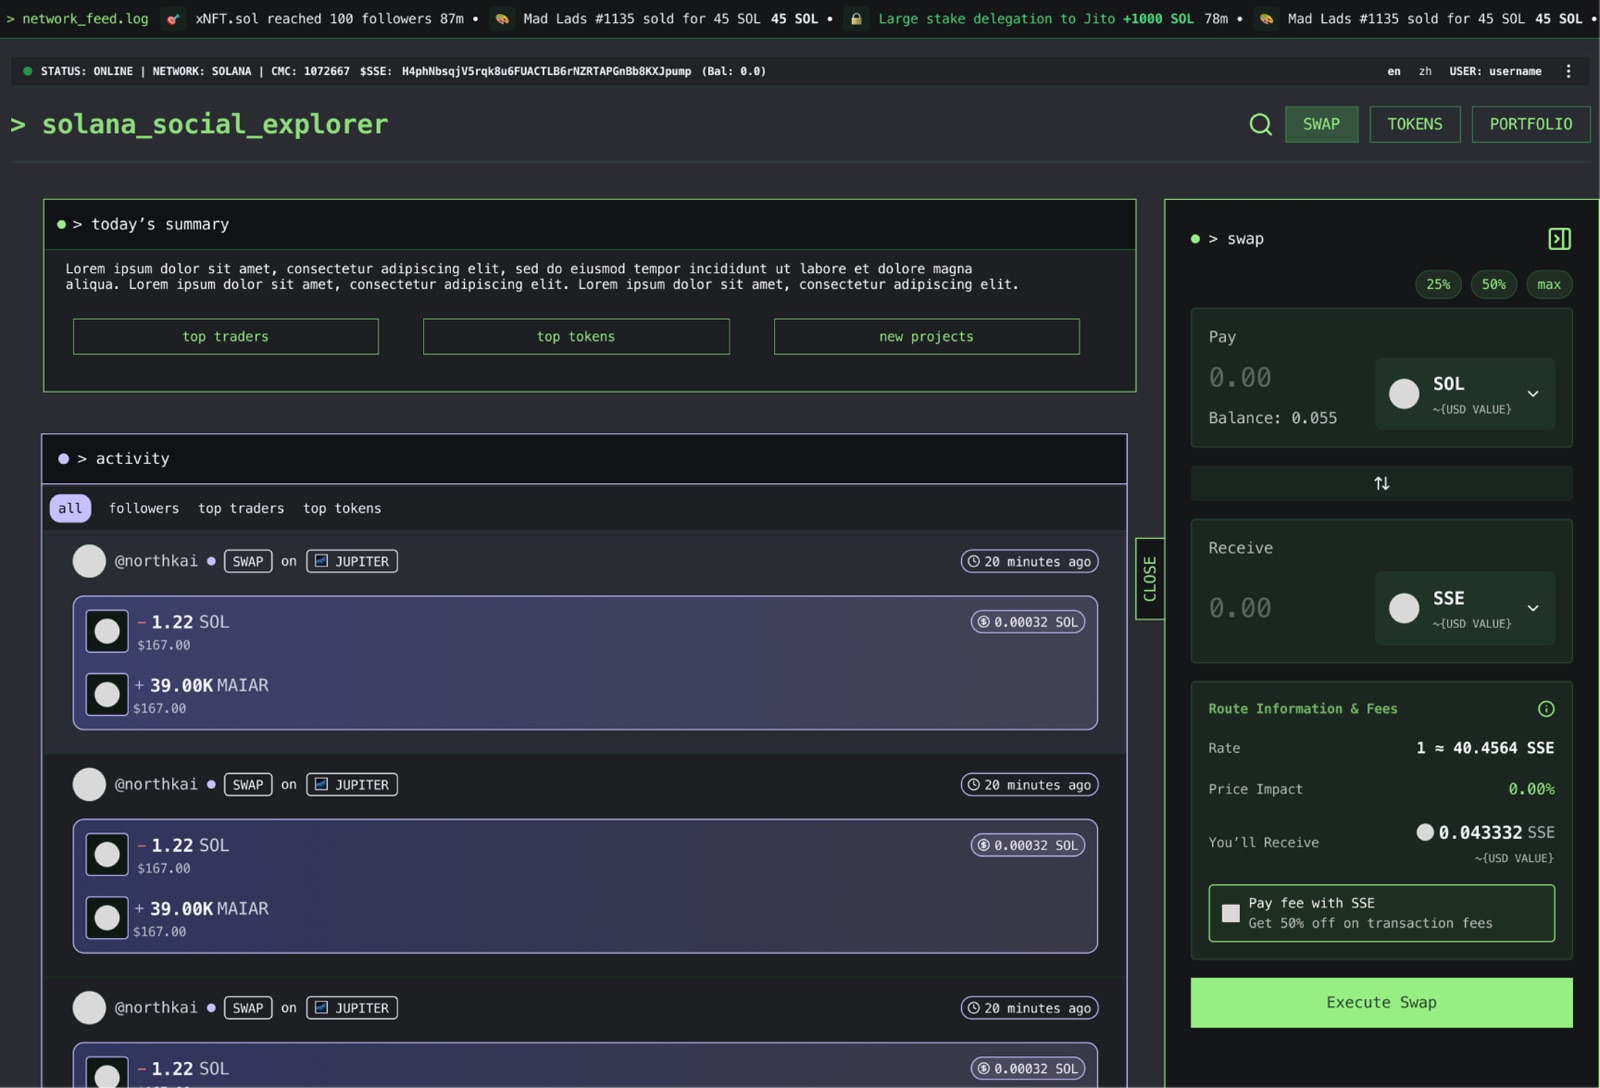
Task: Set pay amount to max
Action: [x=1549, y=284]
